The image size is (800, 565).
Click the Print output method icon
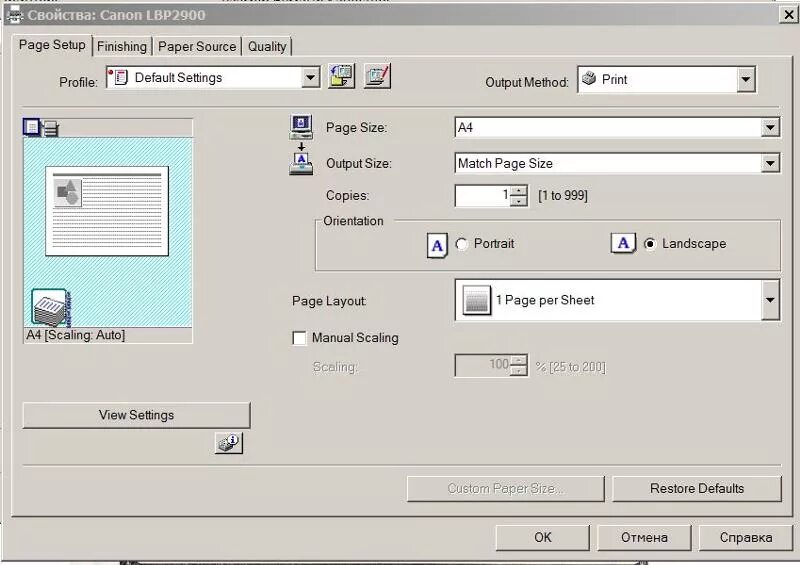point(589,78)
